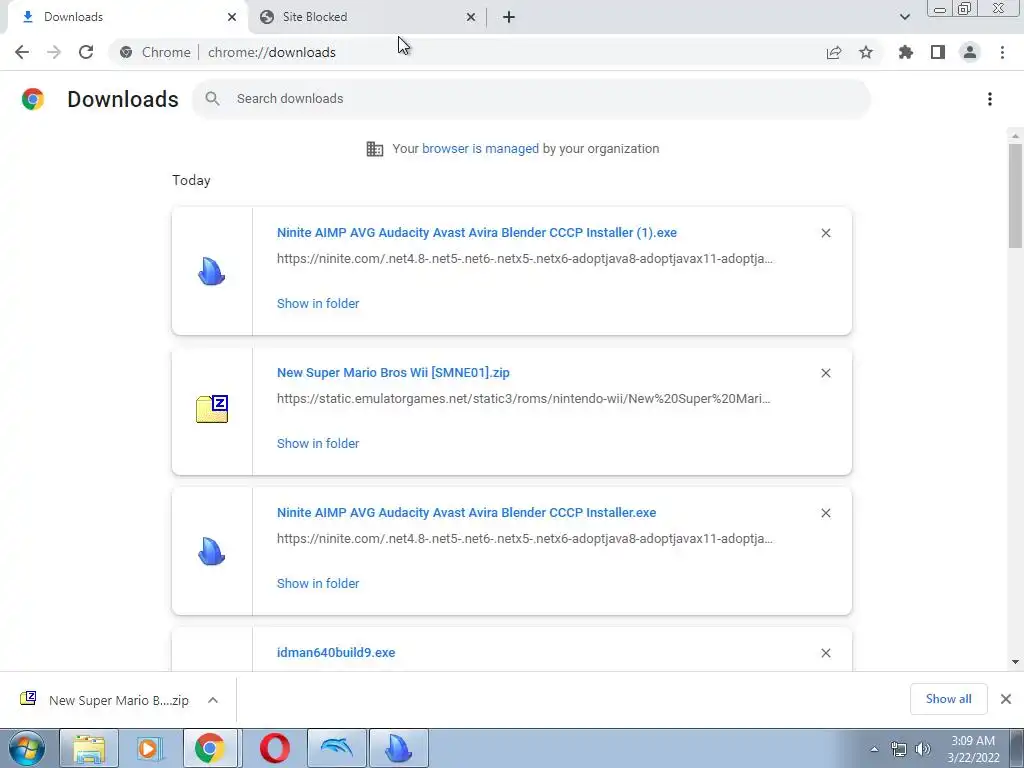Open New Super Mario Bros Wii zip link
Image resolution: width=1024 pixels, height=768 pixels.
(393, 373)
